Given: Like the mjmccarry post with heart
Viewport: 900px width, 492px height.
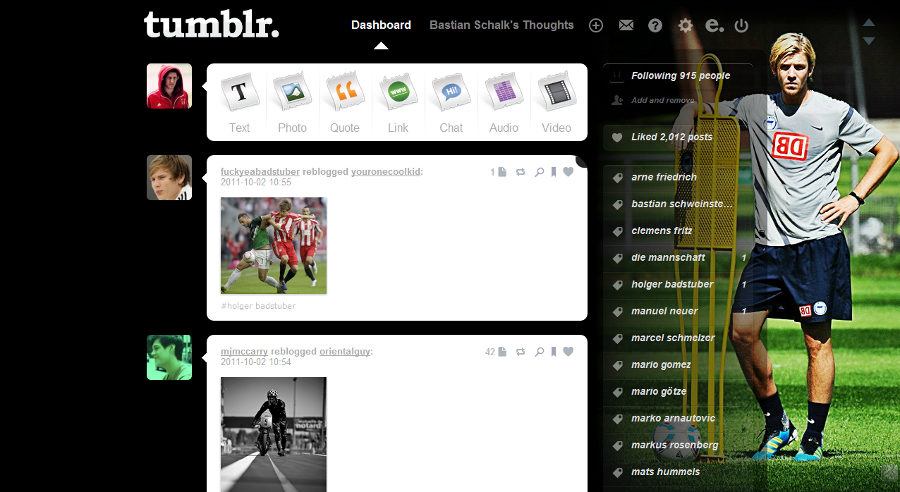Looking at the screenshot, I should 568,351.
